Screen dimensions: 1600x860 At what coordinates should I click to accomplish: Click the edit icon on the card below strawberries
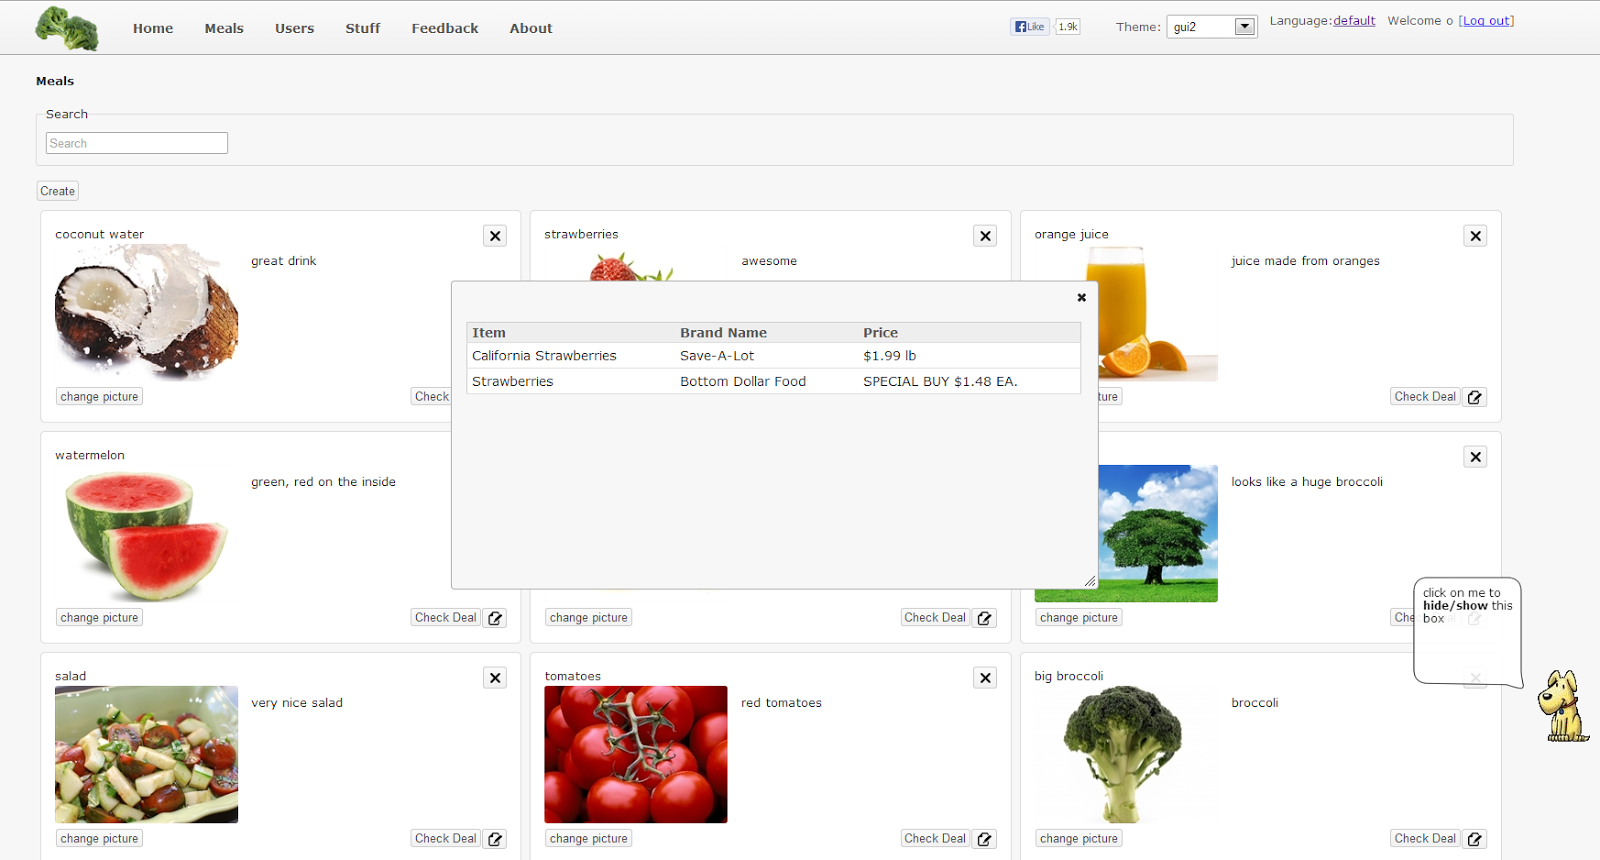pyautogui.click(x=985, y=618)
